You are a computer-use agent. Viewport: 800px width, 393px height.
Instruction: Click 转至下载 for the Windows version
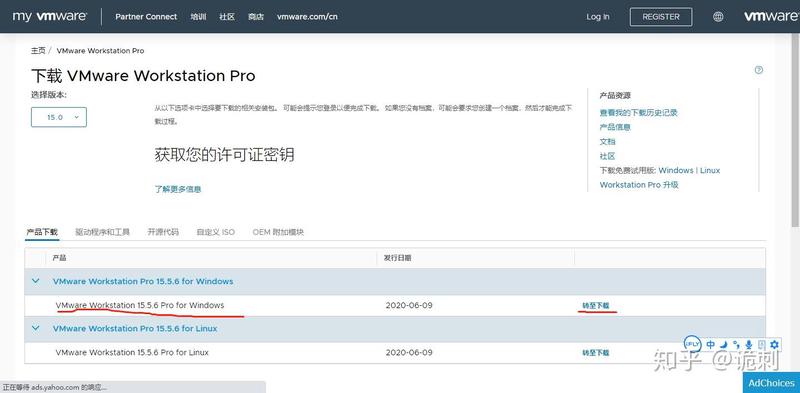point(596,306)
